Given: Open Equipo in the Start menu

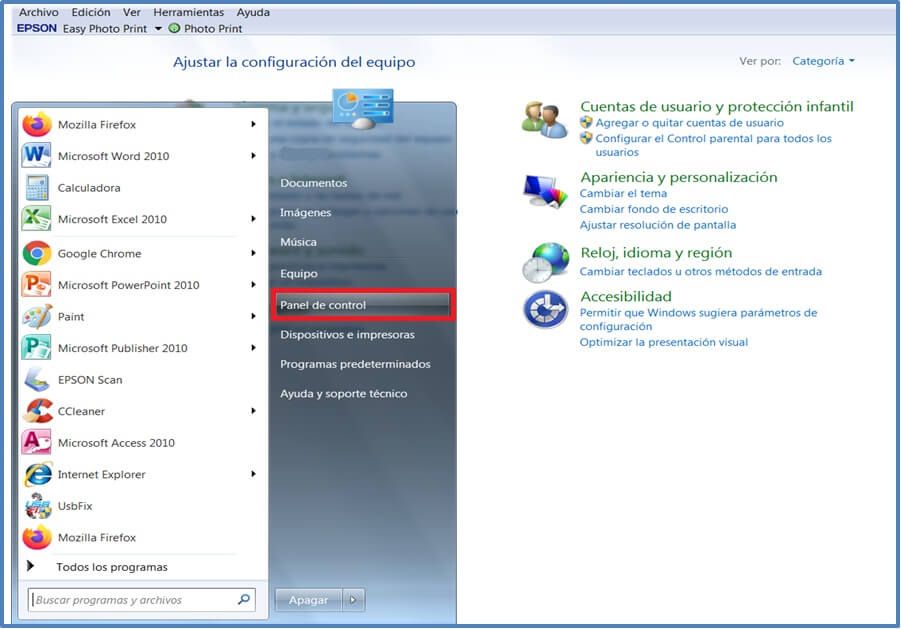Looking at the screenshot, I should (x=299, y=273).
